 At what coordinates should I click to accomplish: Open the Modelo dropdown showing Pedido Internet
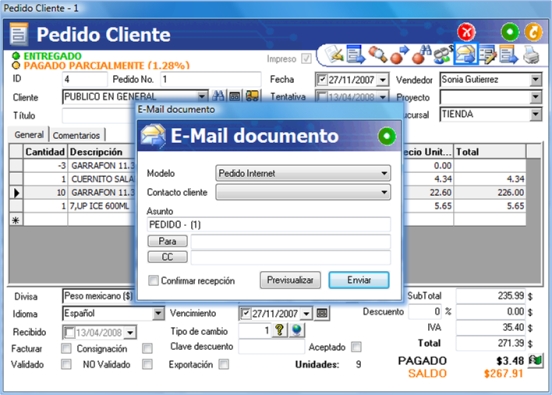point(303,173)
